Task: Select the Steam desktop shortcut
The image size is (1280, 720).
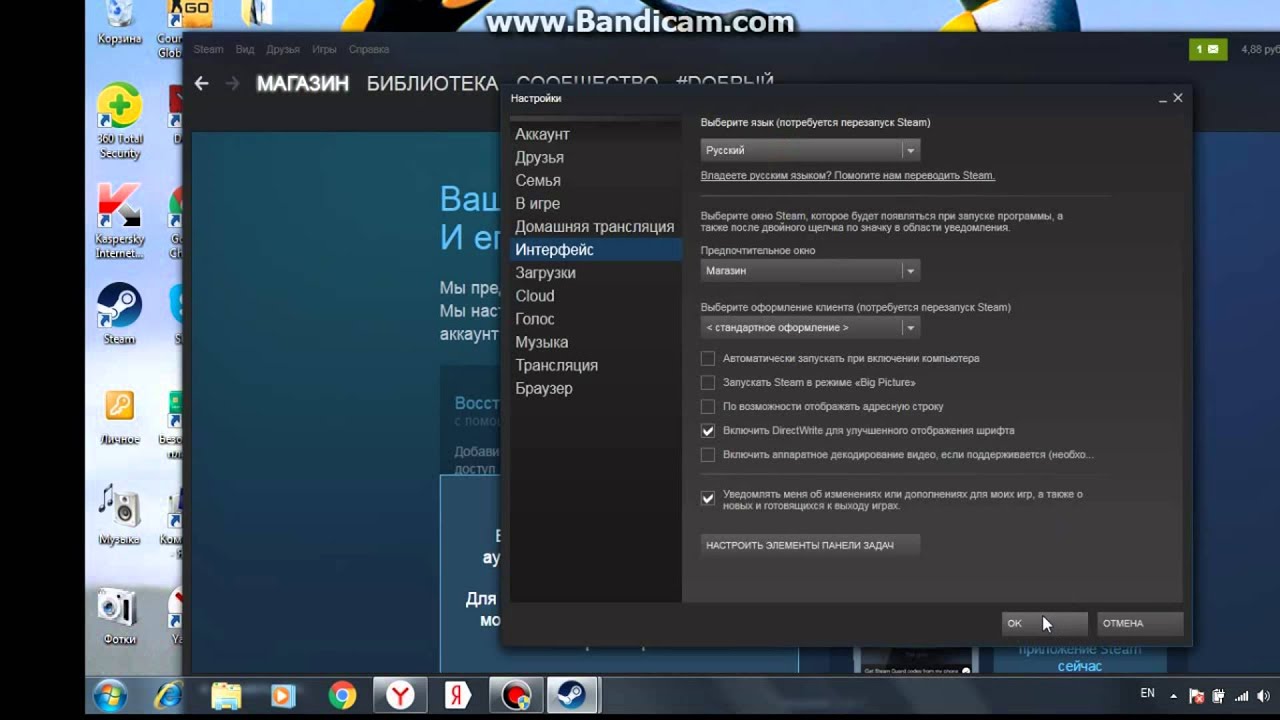Action: coord(120,313)
